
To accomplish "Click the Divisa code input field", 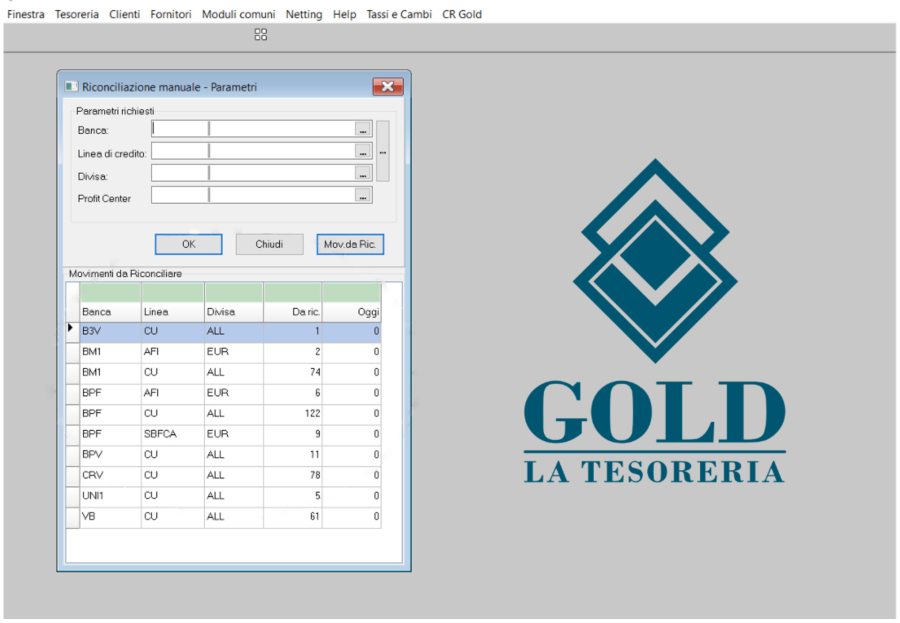I will (179, 173).
